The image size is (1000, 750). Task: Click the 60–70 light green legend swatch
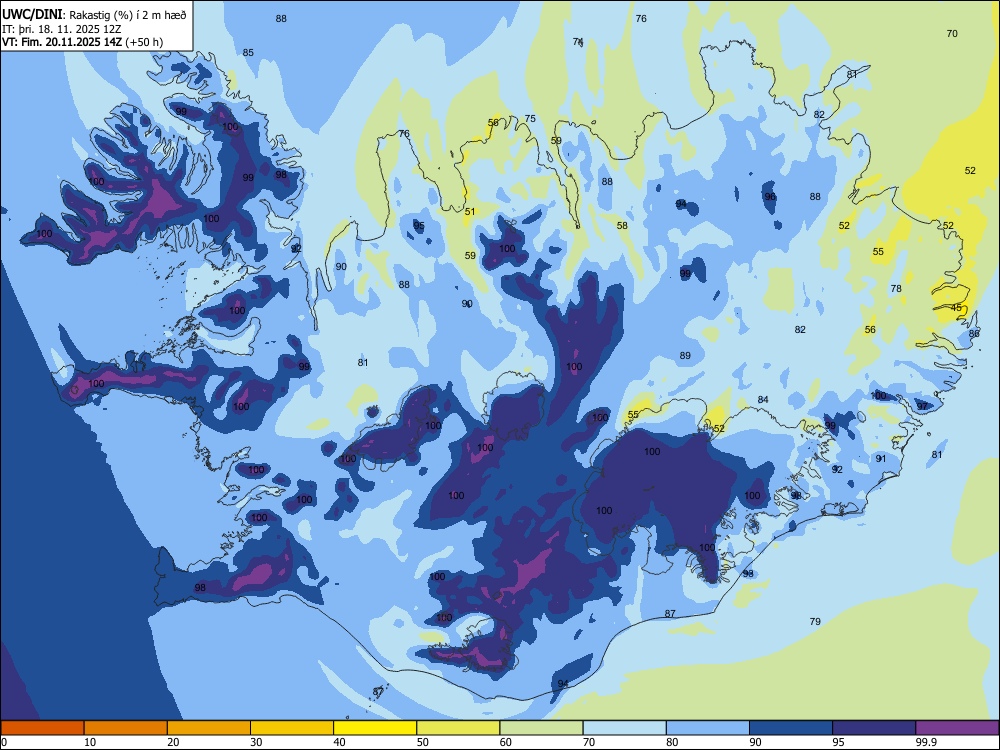541,728
